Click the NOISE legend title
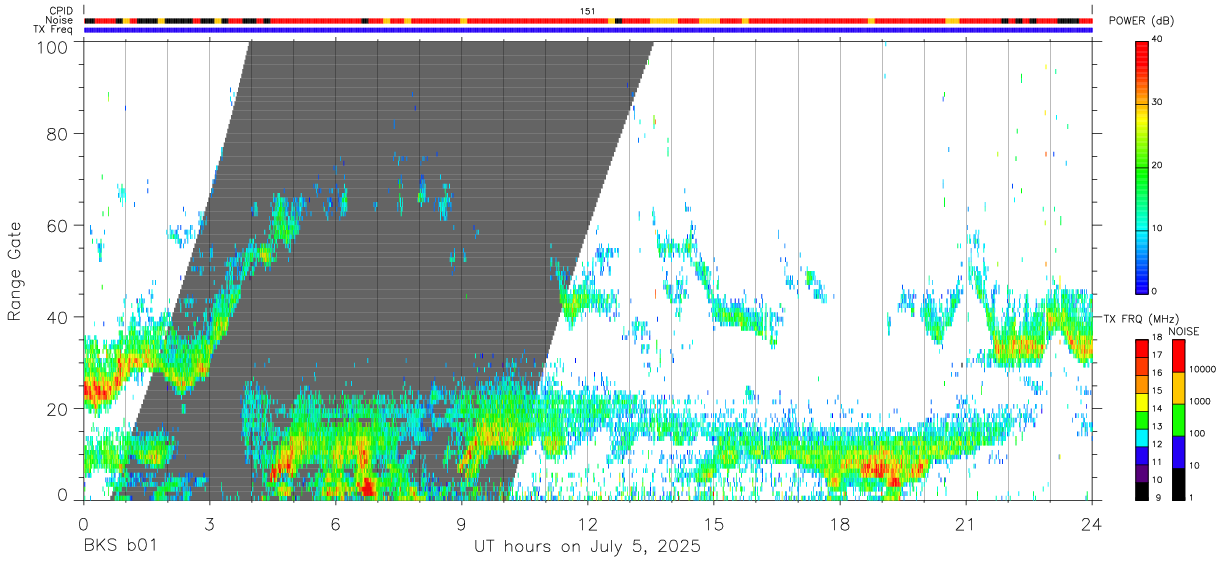The width and height of the screenshot is (1228, 567). click(x=1183, y=331)
